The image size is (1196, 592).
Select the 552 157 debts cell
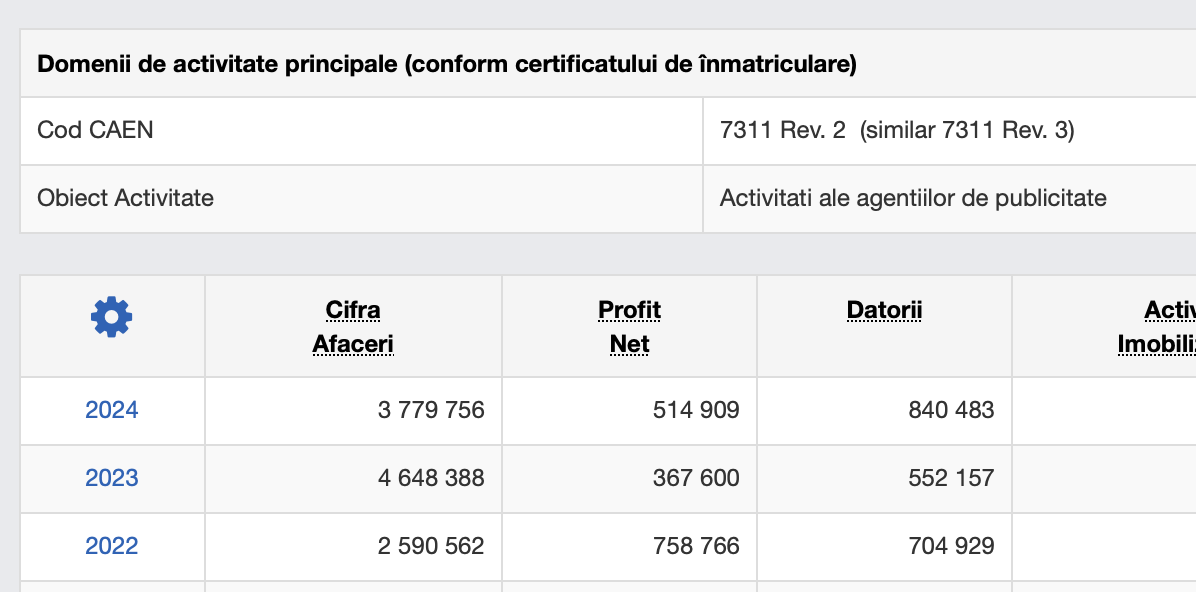coord(884,478)
